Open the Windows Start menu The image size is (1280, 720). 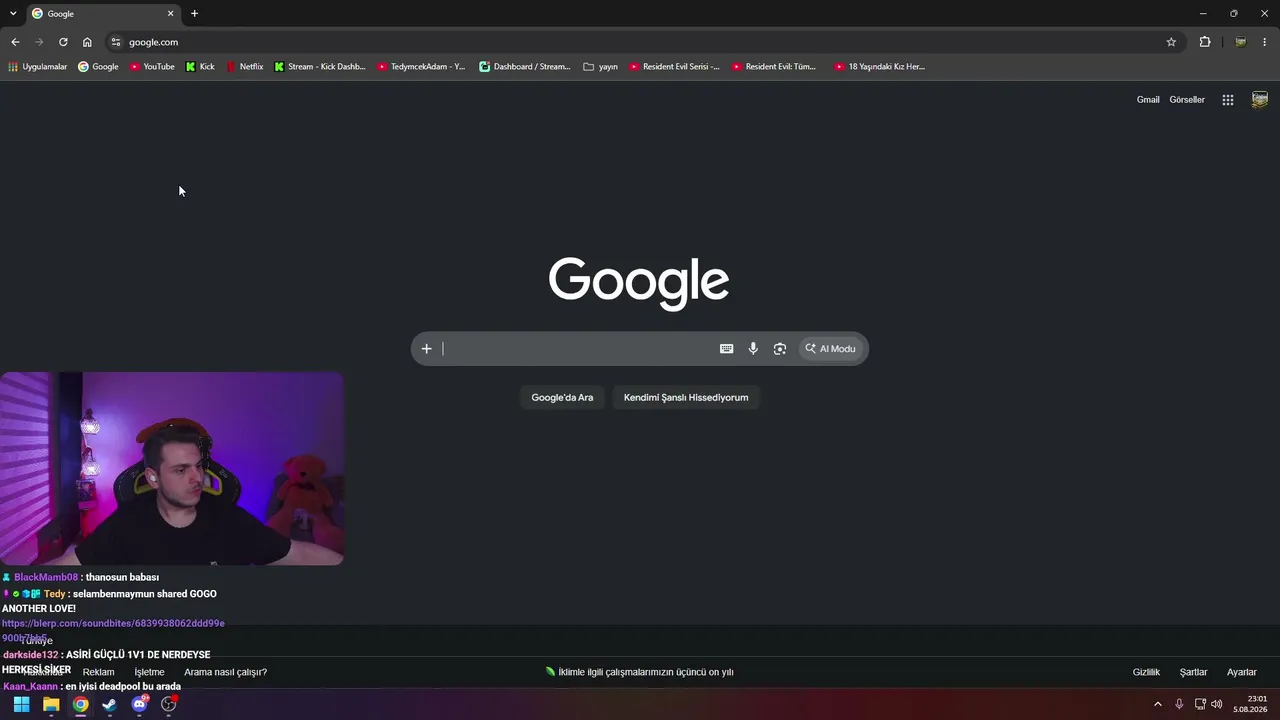point(21,704)
